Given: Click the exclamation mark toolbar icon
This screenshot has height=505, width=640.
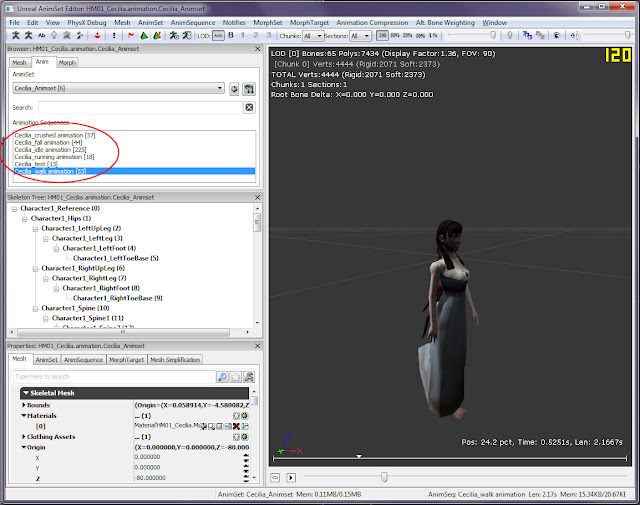Looking at the screenshot, I should [x=114, y=36].
